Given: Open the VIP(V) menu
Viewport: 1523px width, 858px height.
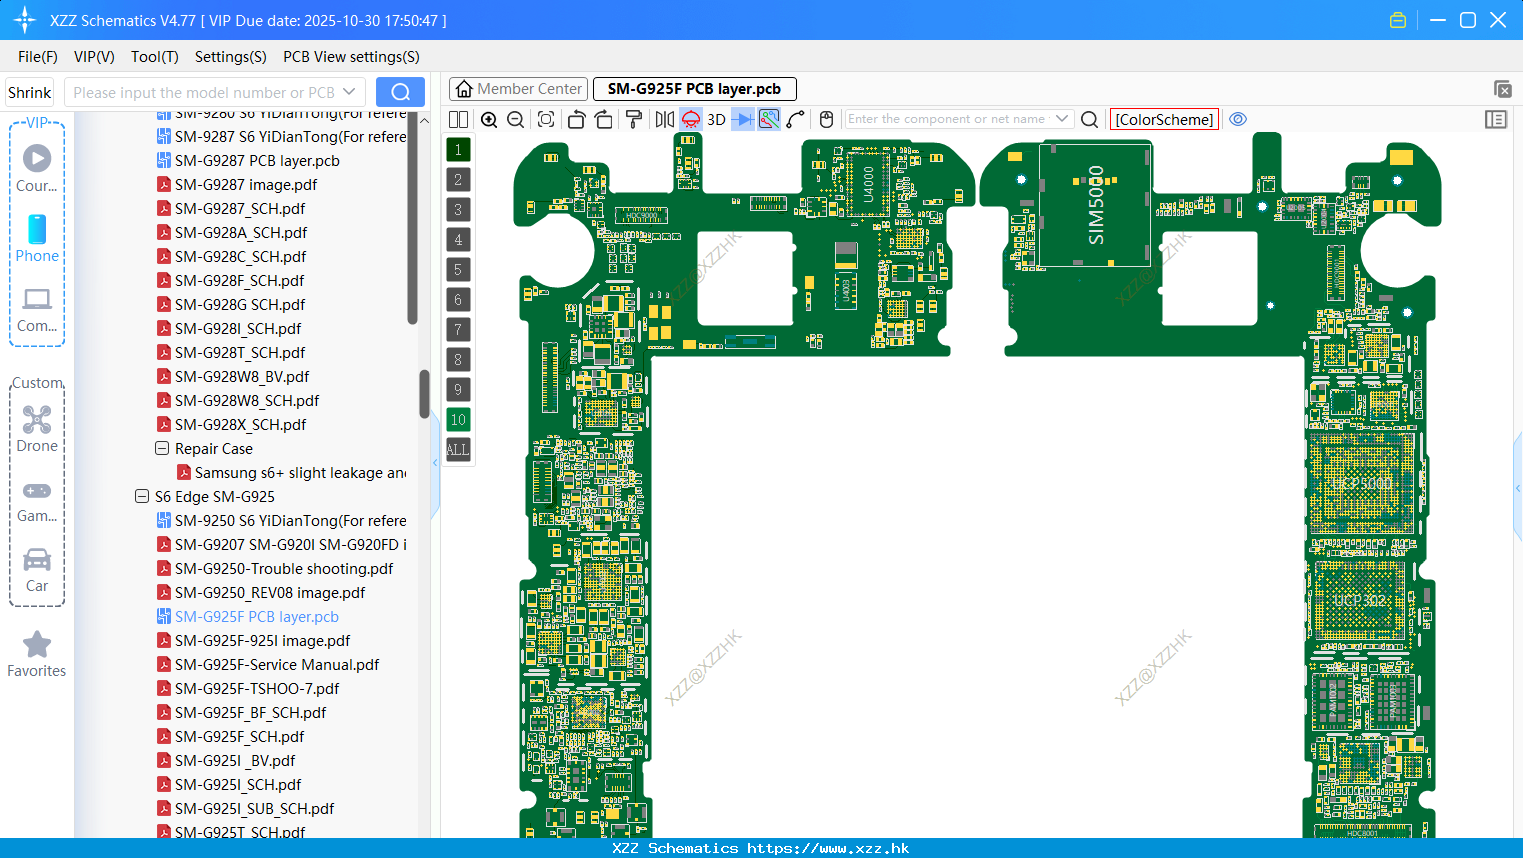Looking at the screenshot, I should 94,57.
